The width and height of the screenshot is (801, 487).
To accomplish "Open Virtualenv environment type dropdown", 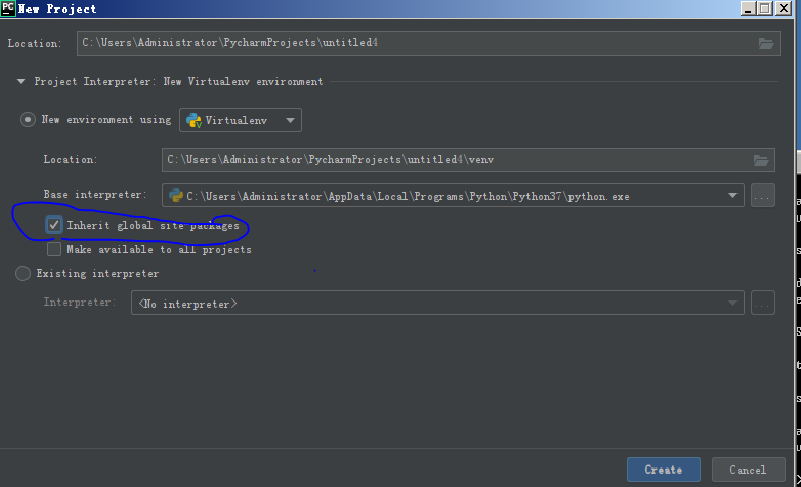I will [240, 120].
